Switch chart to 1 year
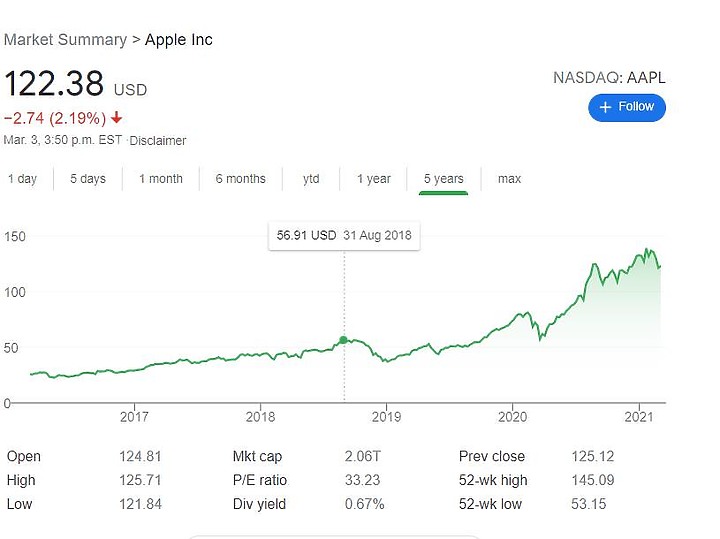Image resolution: width=720 pixels, height=539 pixels. click(x=374, y=179)
